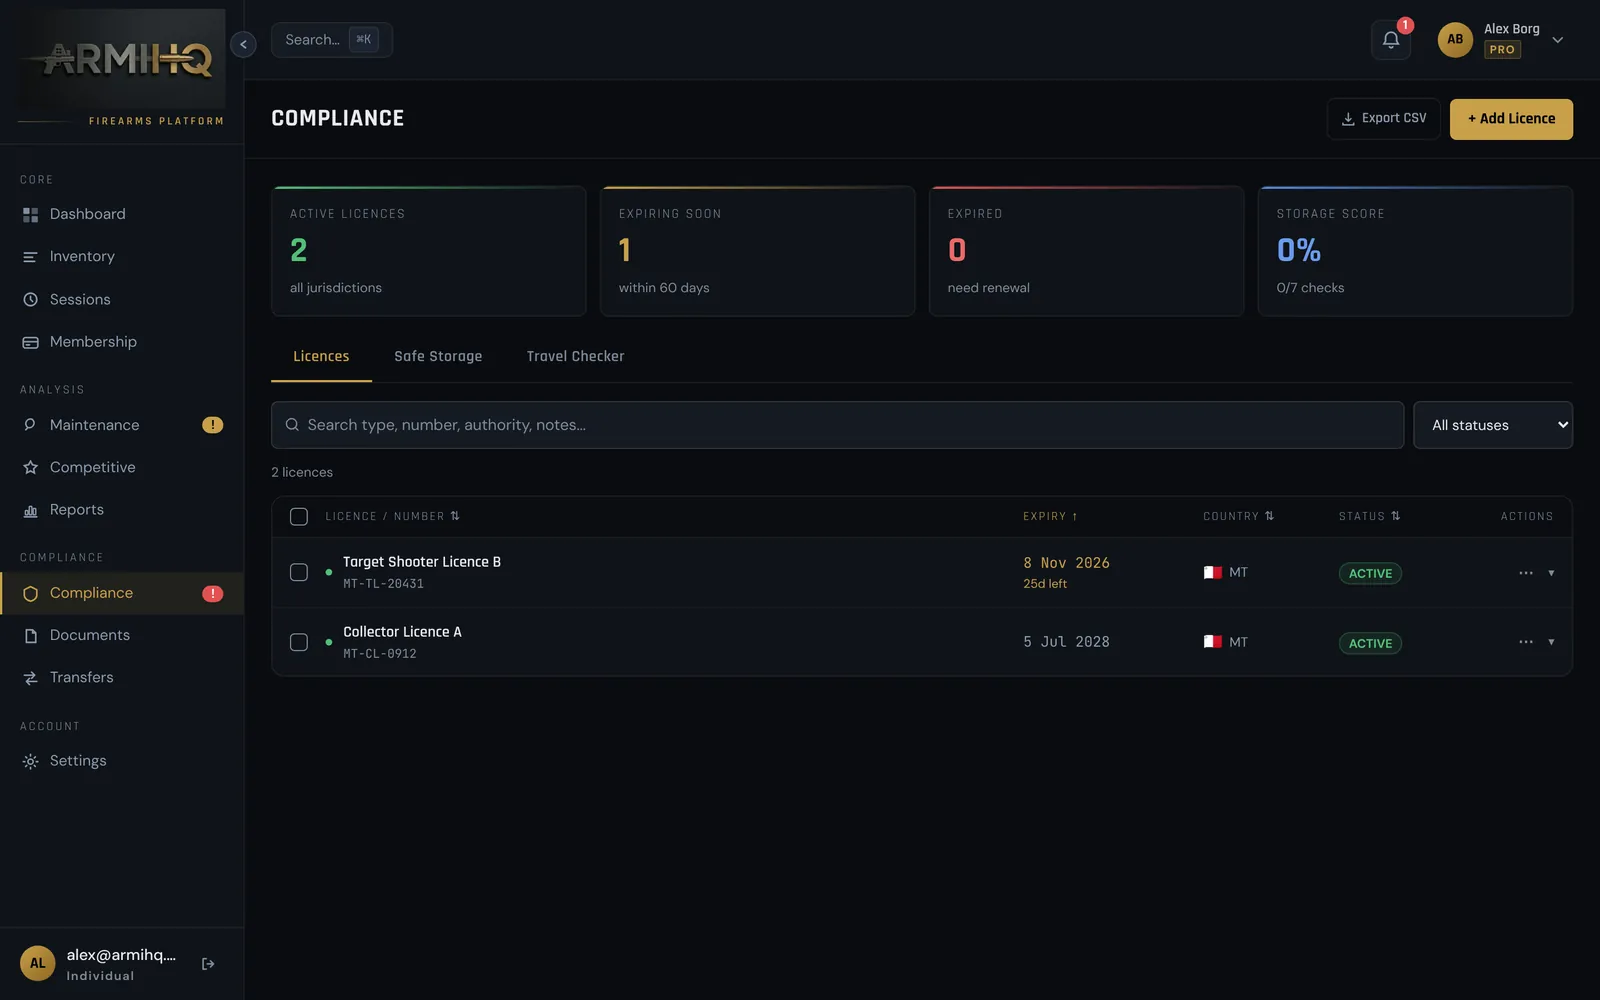
Task: Click the Expiring Soon stat card
Action: coord(757,251)
